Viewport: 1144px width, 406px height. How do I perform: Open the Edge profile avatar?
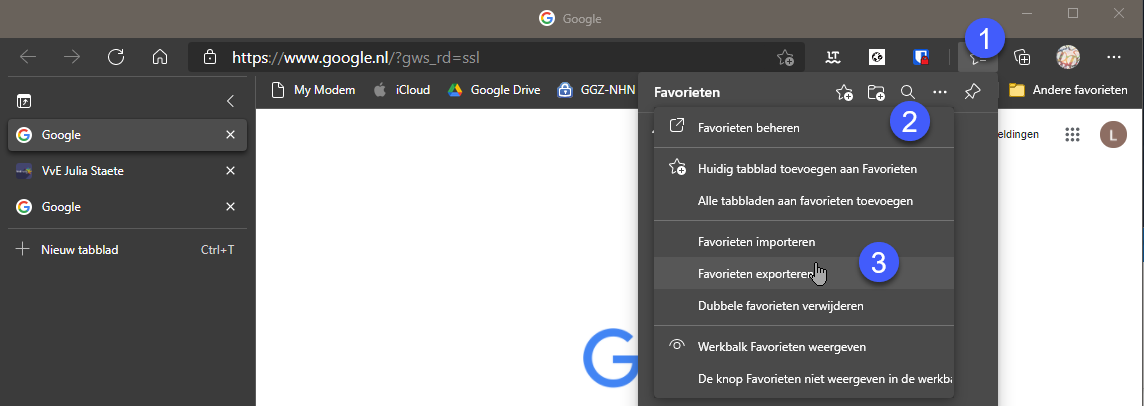pos(1068,57)
